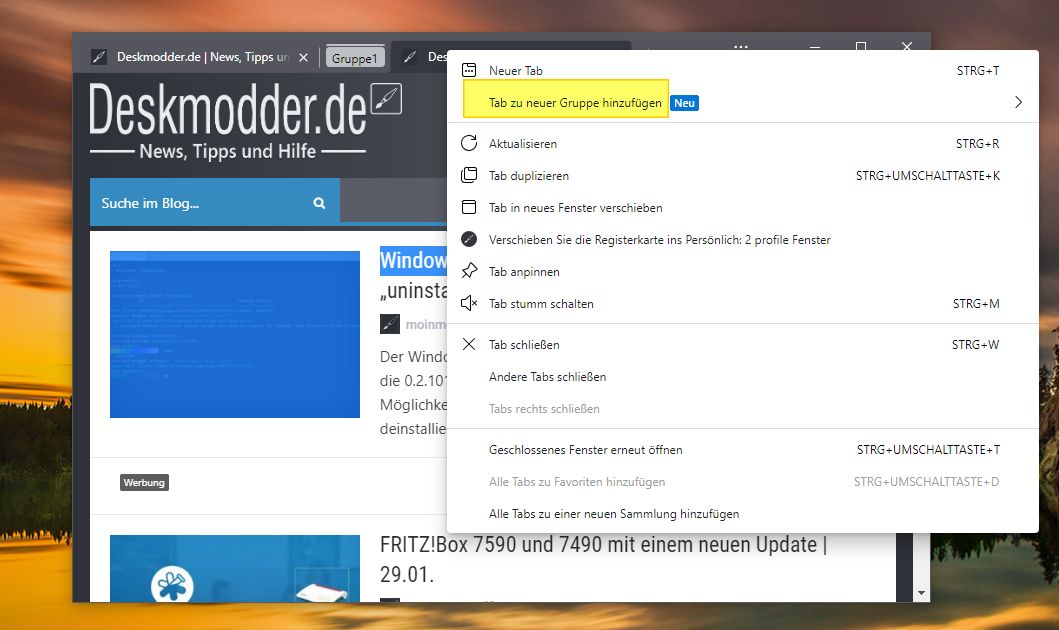Click the highlighted Window article headline link
1059x630 pixels.
[x=413, y=260]
